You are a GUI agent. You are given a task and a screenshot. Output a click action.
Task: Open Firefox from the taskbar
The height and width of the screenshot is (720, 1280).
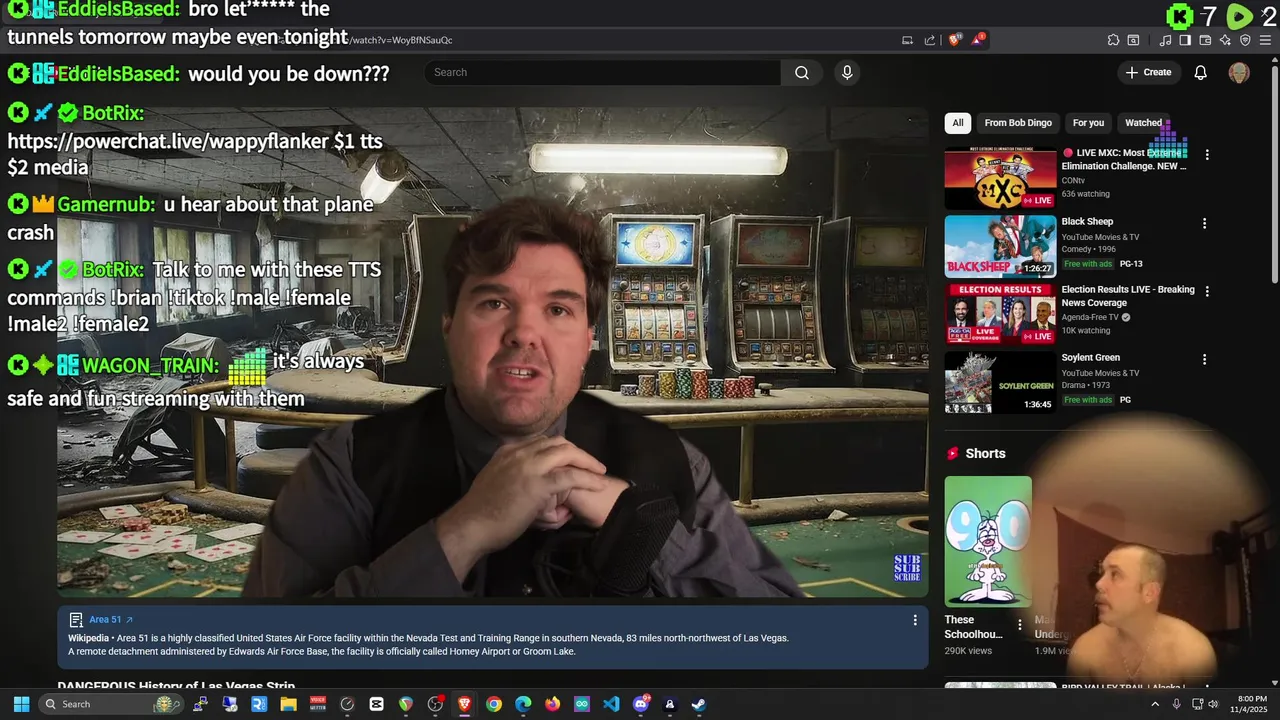tap(552, 704)
